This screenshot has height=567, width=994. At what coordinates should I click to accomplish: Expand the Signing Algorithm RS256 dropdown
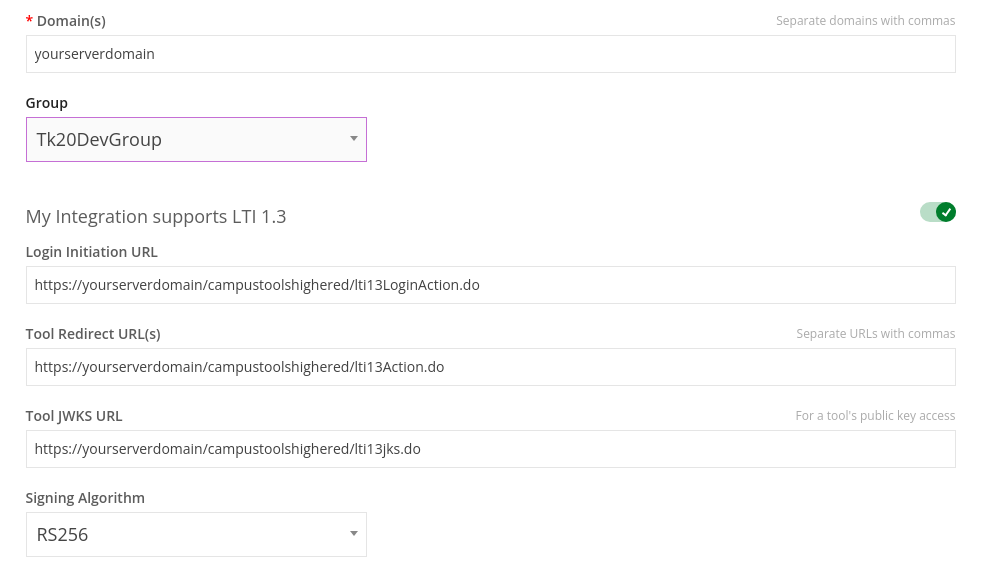coord(196,535)
